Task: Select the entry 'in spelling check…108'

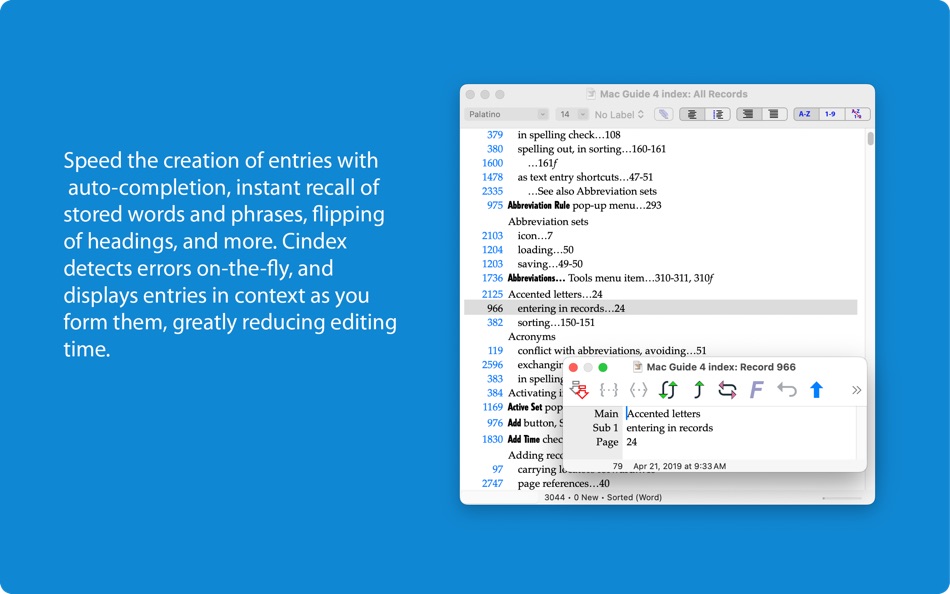Action: coord(568,135)
